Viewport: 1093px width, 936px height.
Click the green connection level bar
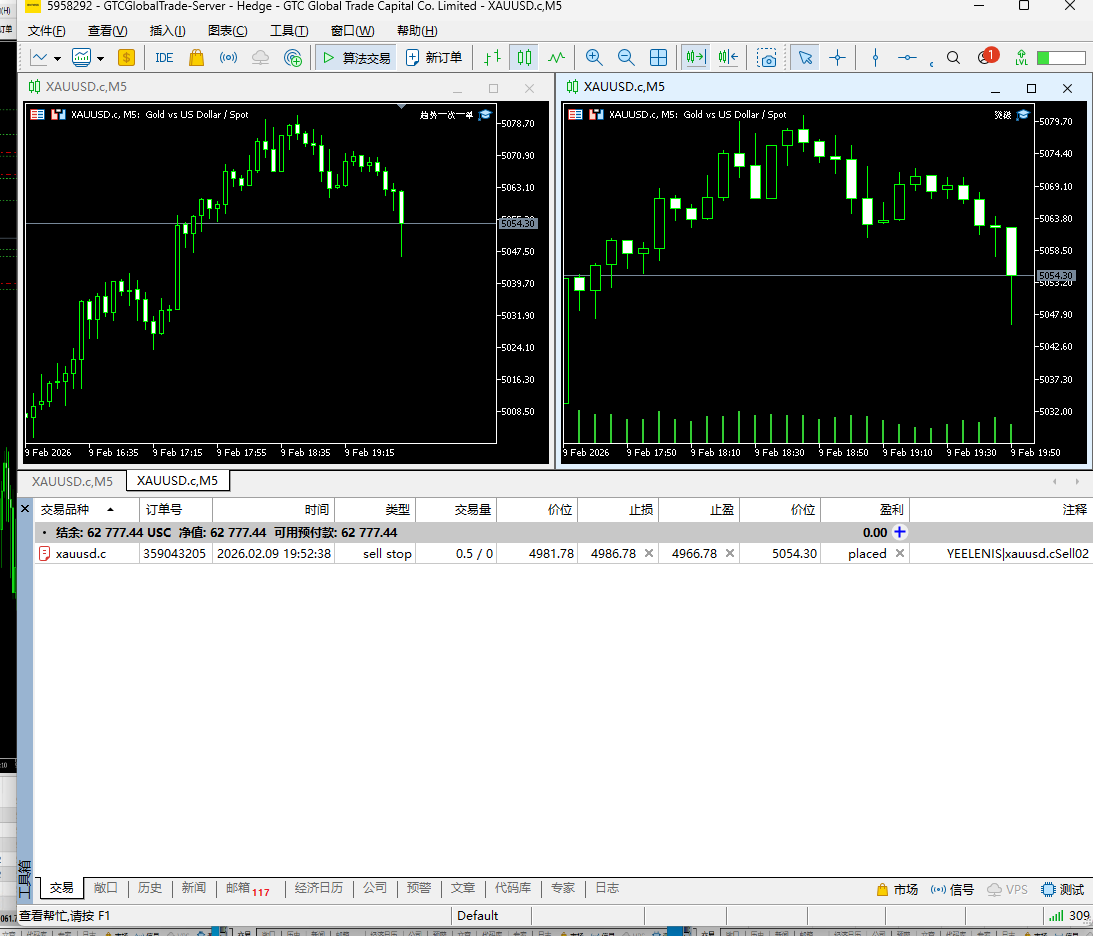(1061, 58)
